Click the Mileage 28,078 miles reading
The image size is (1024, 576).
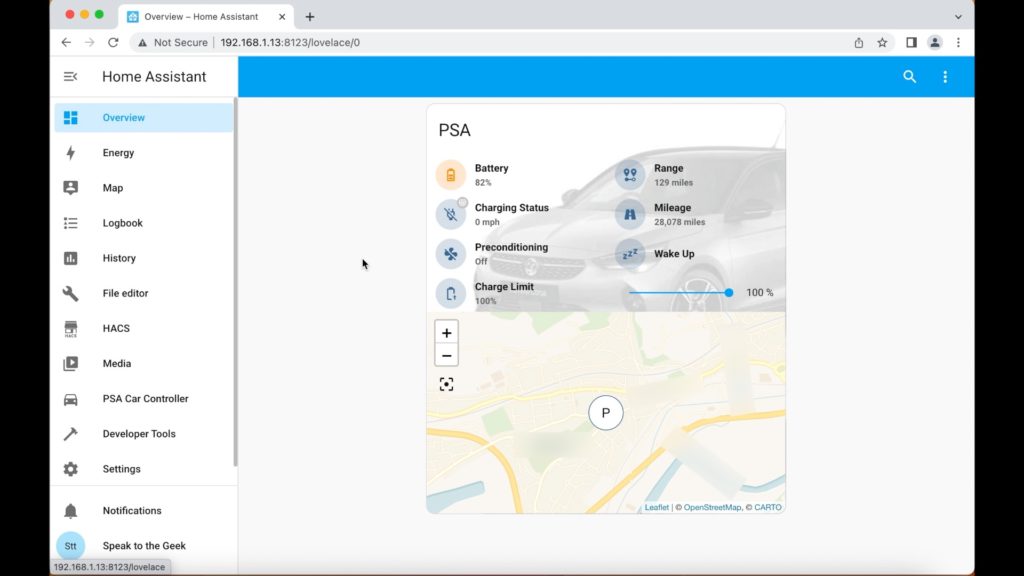(x=680, y=222)
